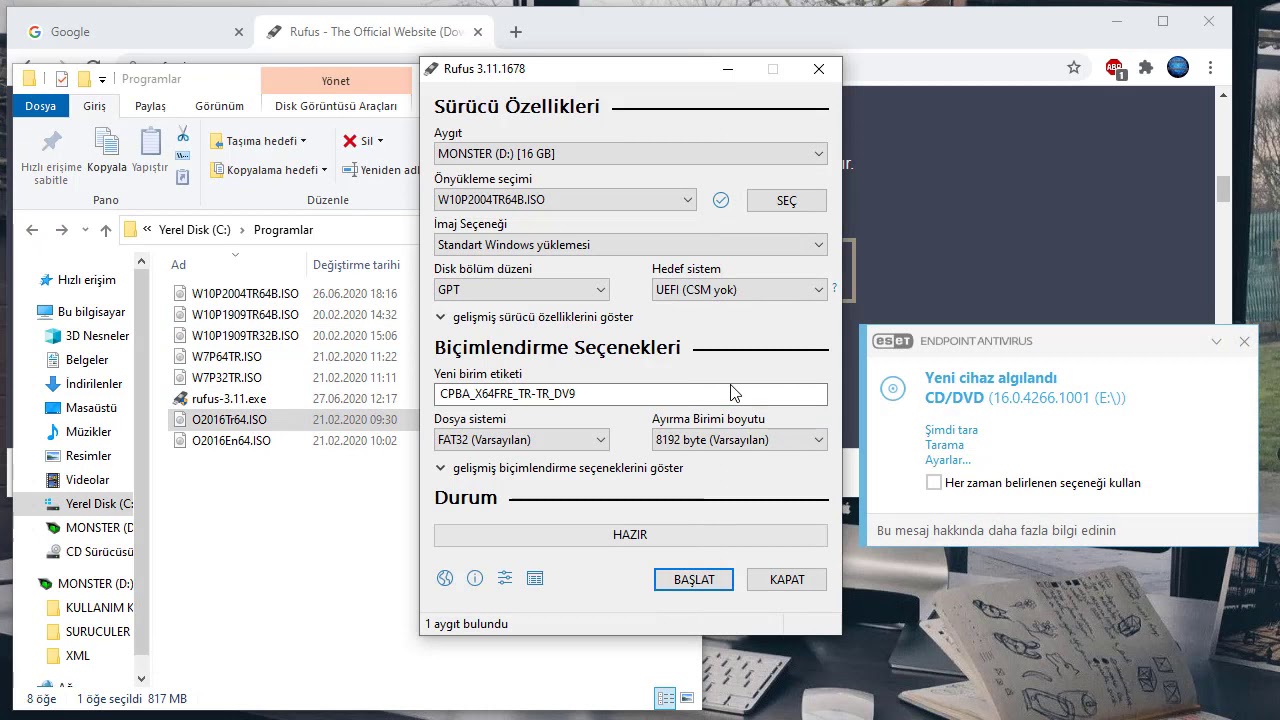Close ESET notification popup
Screen dimensions: 1280x720
pyautogui.click(x=1244, y=341)
